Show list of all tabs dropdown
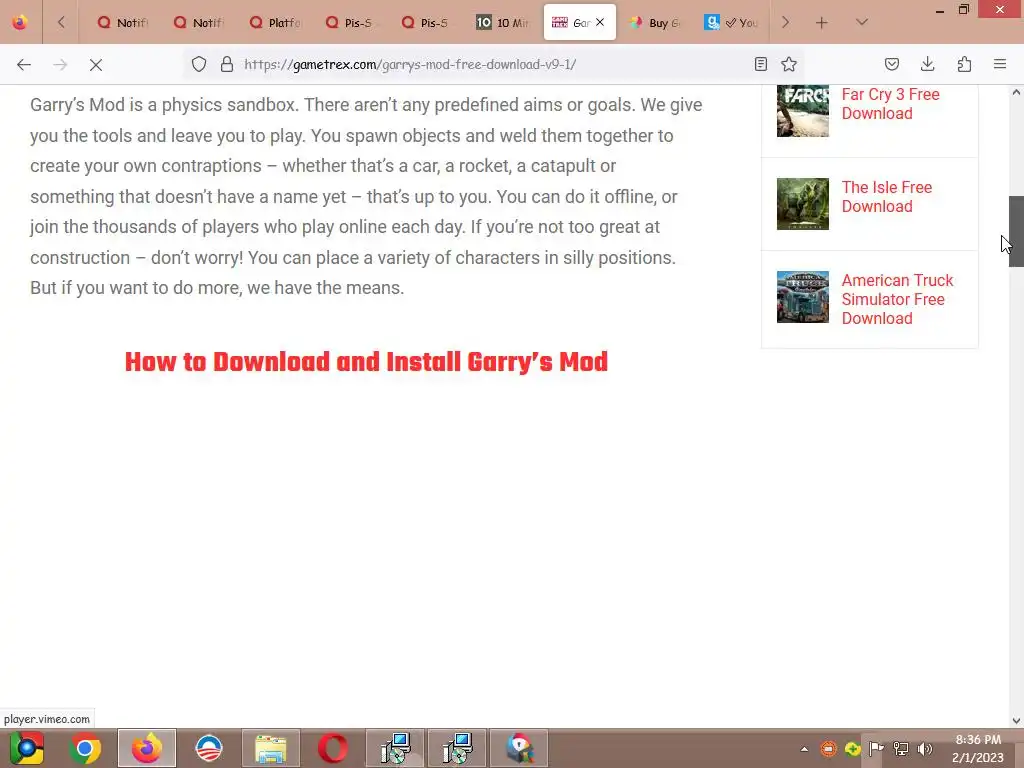The image size is (1024, 768). pyautogui.click(x=862, y=23)
